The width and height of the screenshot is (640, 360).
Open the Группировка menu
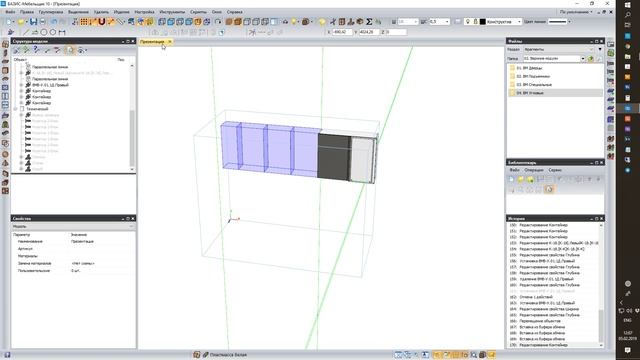(x=51, y=12)
